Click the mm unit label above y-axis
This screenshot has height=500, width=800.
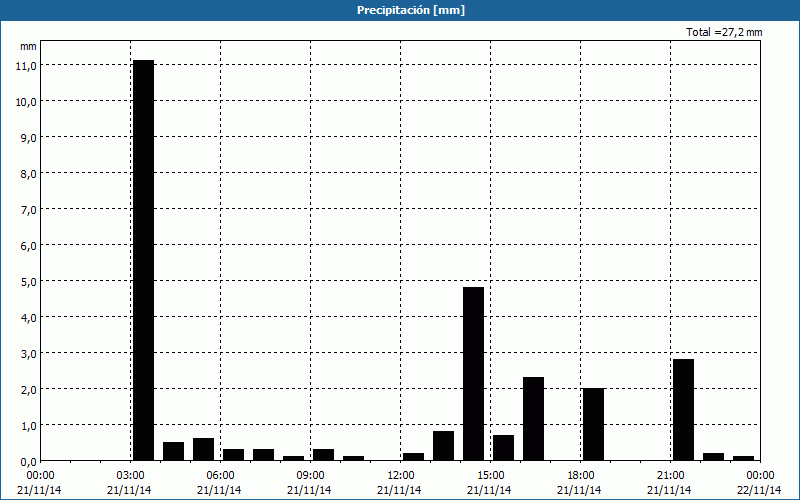click(x=28, y=46)
